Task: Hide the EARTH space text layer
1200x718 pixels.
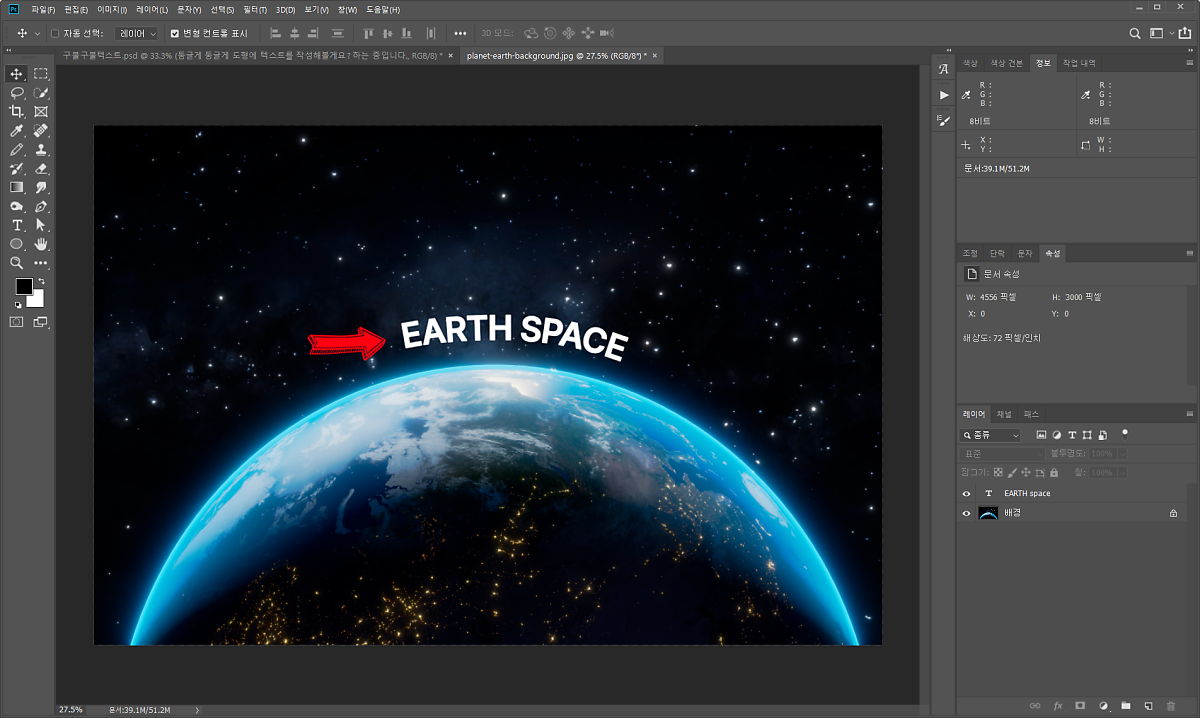Action: (x=966, y=494)
